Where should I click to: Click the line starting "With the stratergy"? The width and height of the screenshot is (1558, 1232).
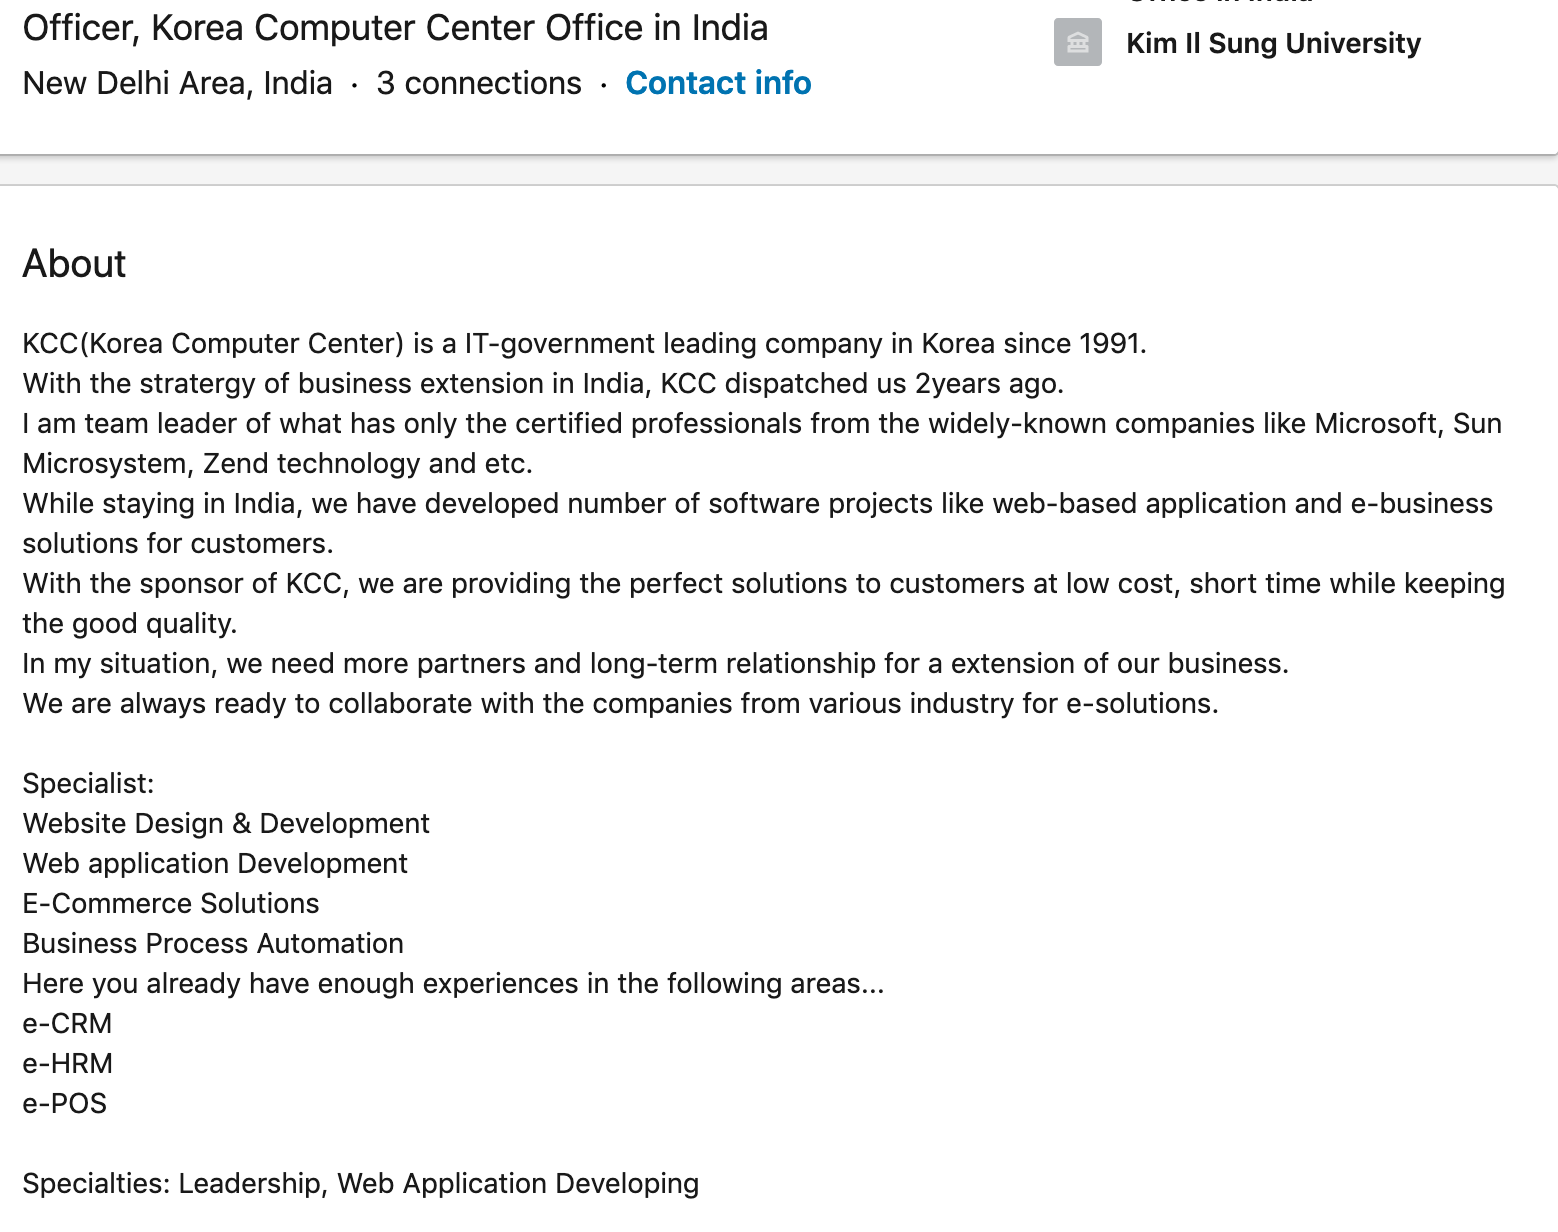(543, 383)
